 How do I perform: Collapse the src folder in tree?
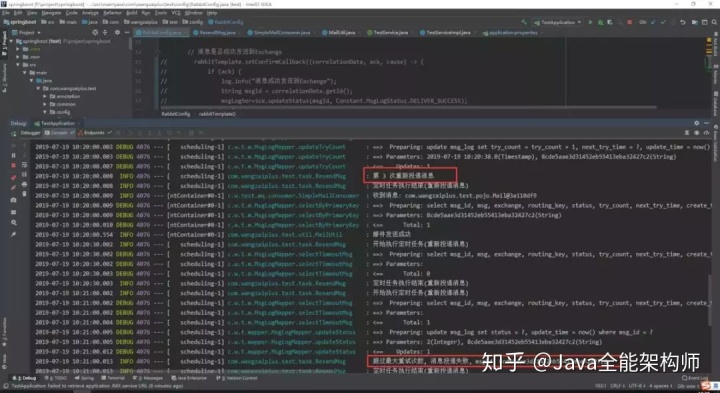pyautogui.click(x=18, y=65)
